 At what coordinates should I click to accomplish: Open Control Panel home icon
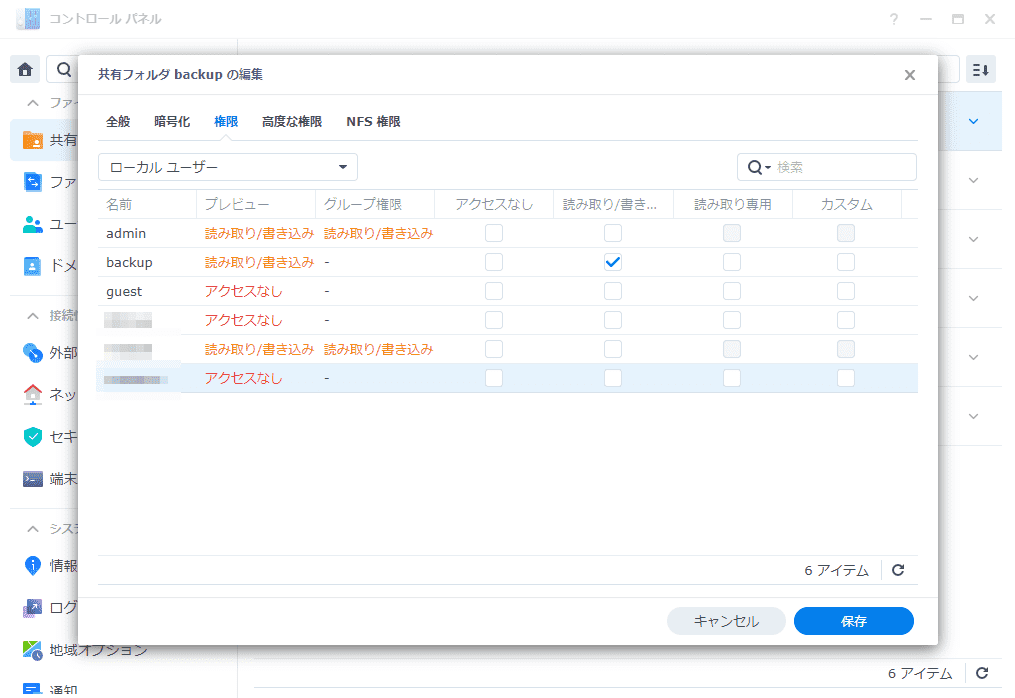point(25,69)
